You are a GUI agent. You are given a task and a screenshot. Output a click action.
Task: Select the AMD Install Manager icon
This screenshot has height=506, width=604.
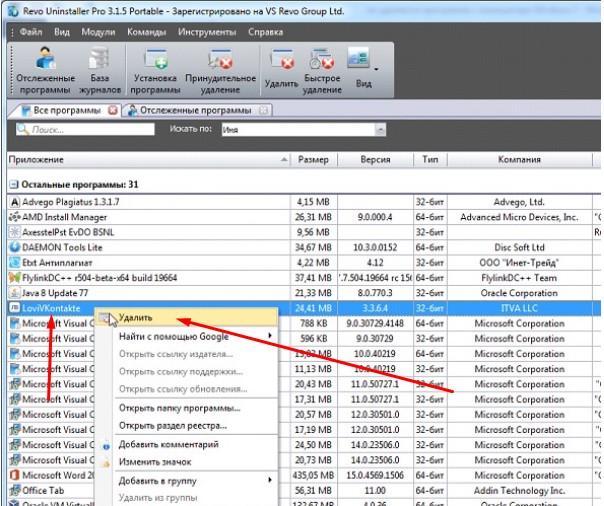pyautogui.click(x=14, y=217)
